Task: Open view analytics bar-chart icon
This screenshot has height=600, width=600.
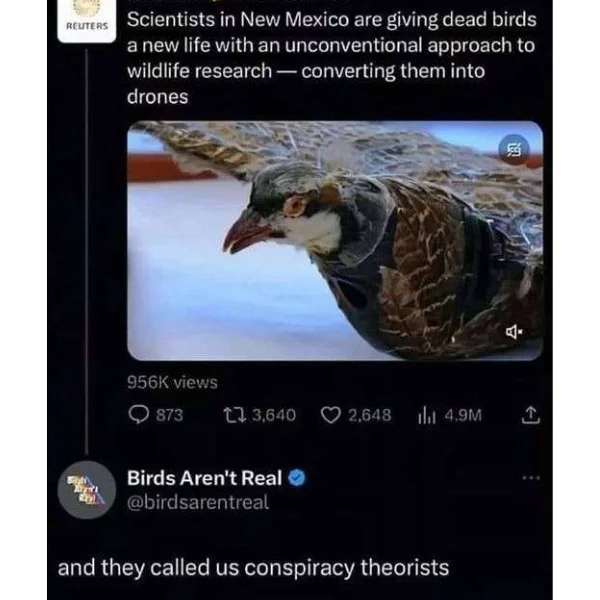Action: click(427, 416)
